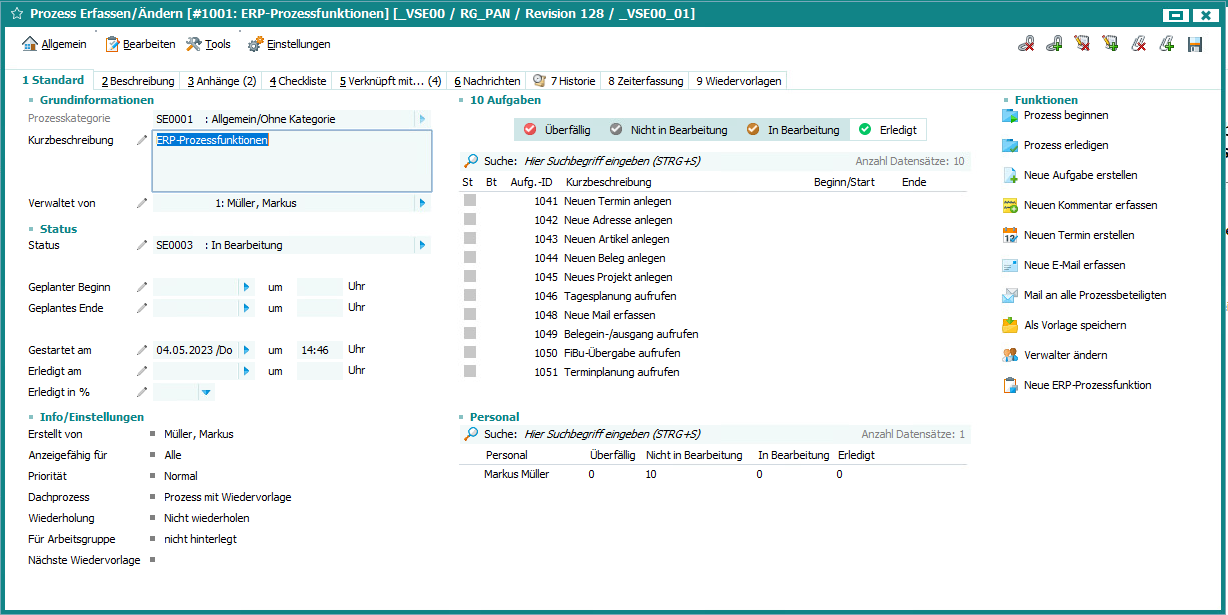Viewport: 1228px width, 615px height.
Task: Click the add attachment paperclip icon
Action: 1166,44
